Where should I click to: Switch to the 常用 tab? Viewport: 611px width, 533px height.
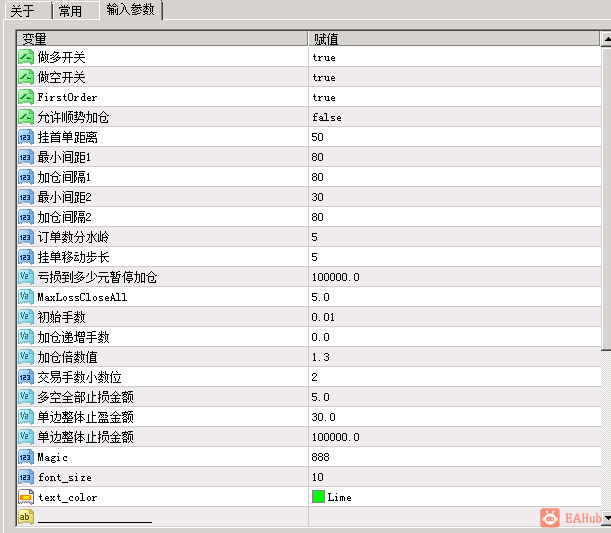click(x=75, y=11)
